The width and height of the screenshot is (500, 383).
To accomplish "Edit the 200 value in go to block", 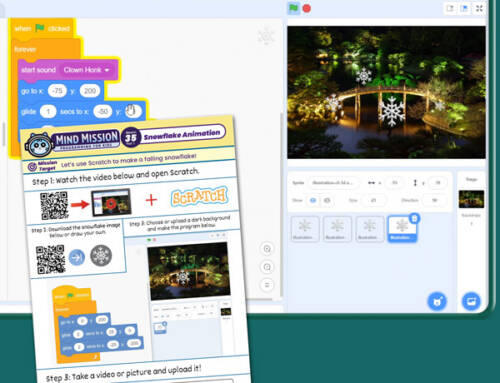I will 90,91.
